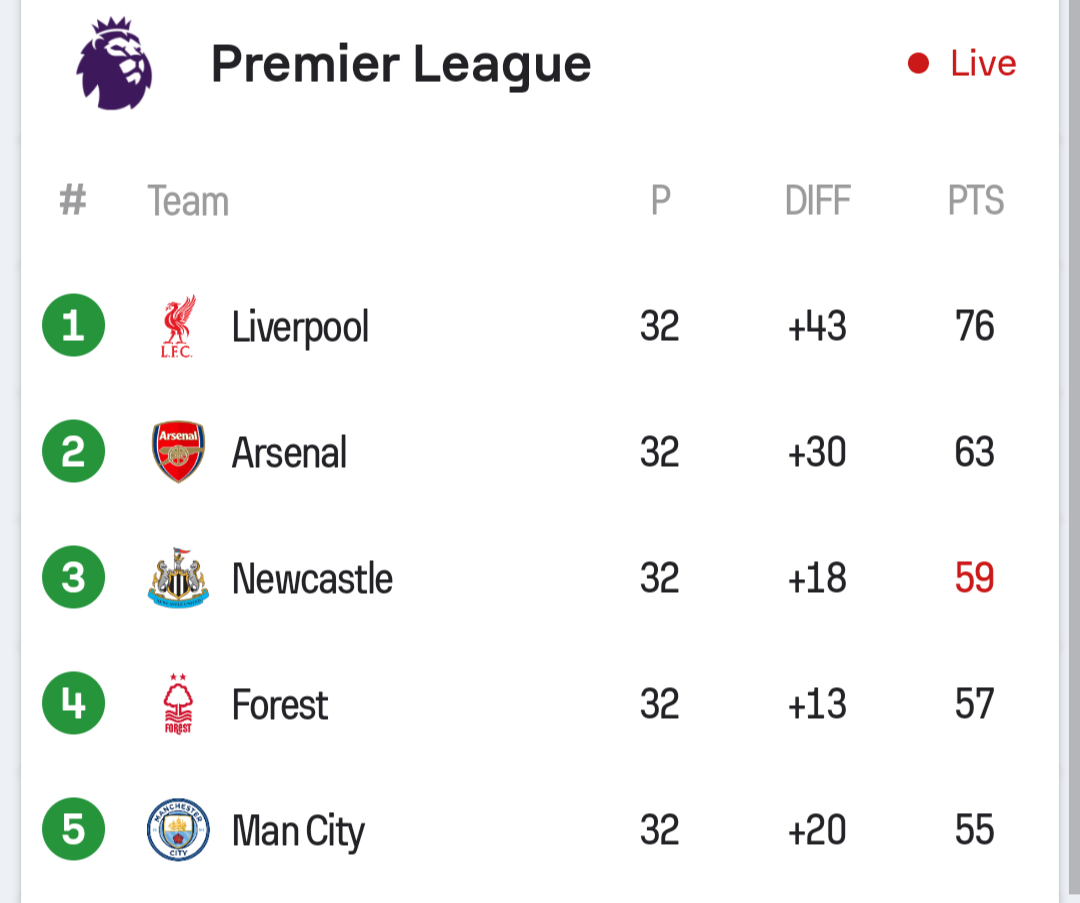Click the Arsenal club crest
Viewport: 1080px width, 903px height.
178,452
